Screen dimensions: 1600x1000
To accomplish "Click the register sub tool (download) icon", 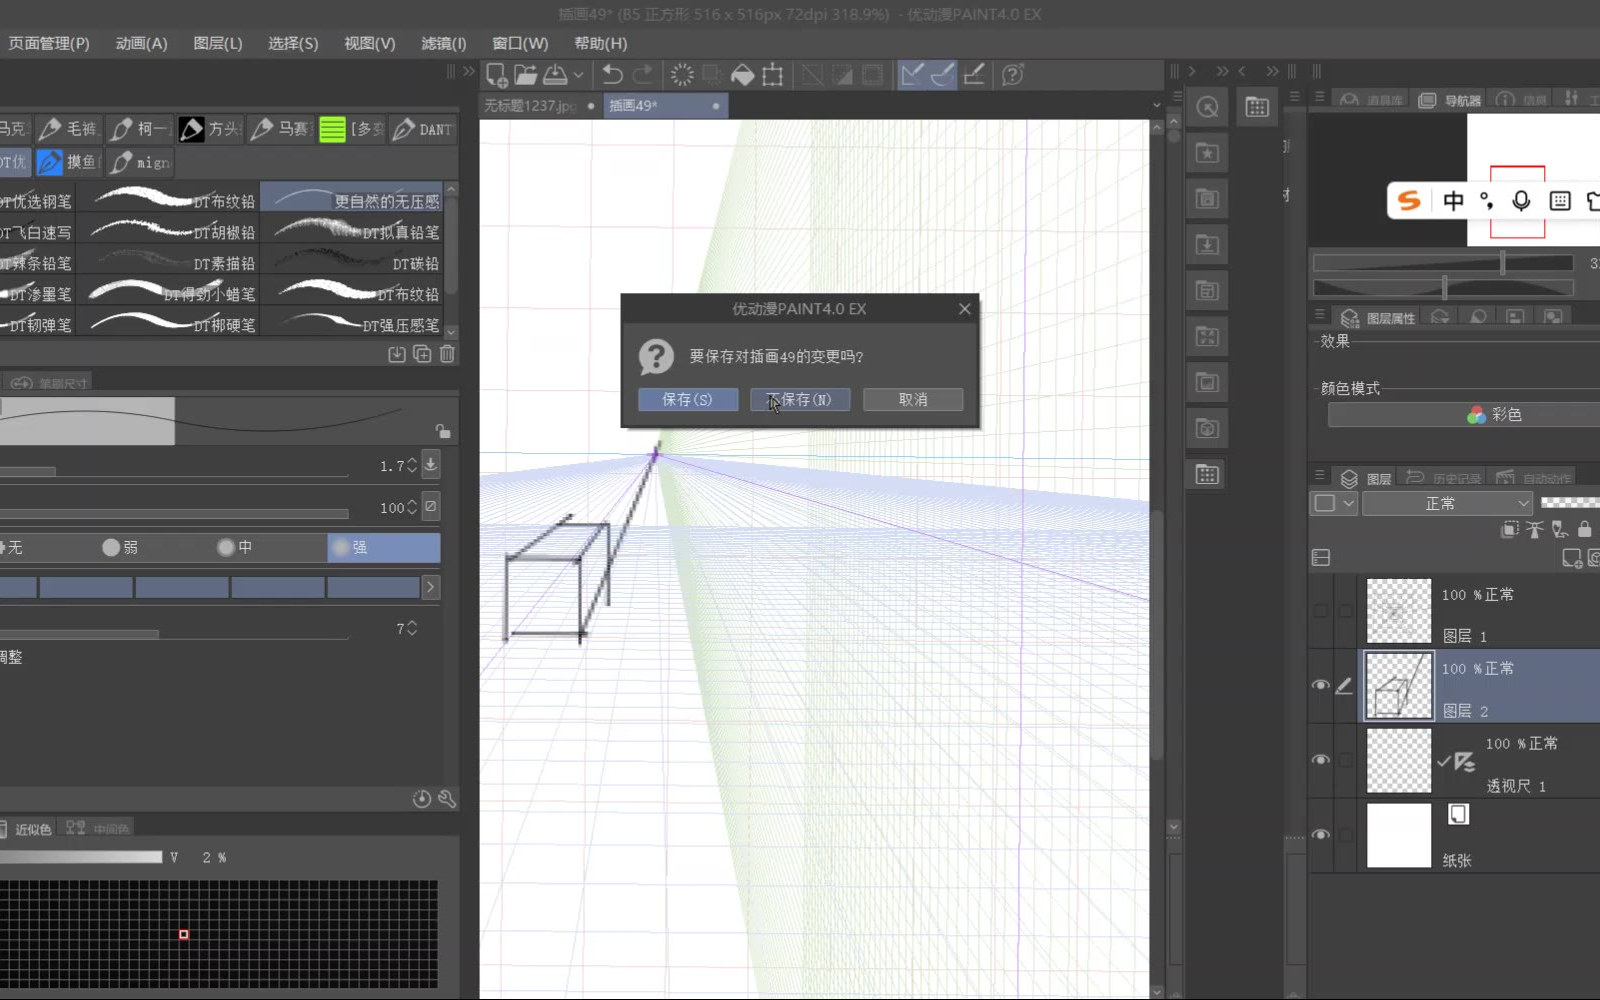I will 397,354.
